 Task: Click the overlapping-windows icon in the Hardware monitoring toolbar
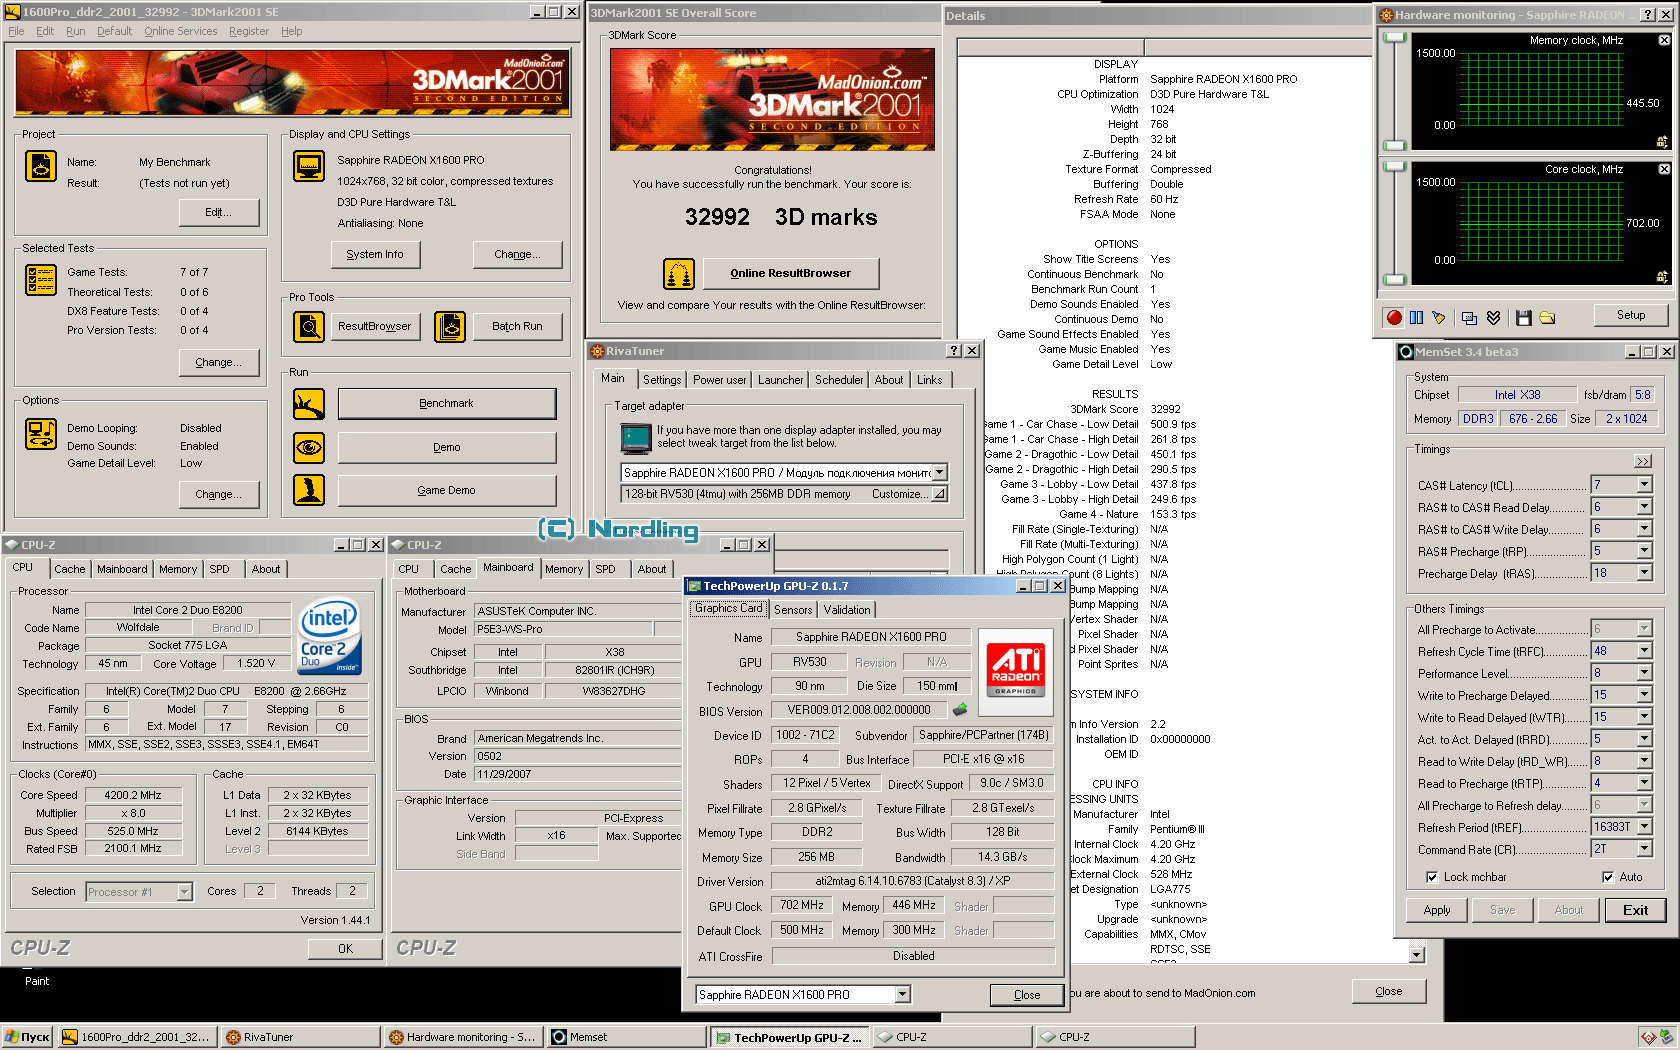coord(1469,317)
